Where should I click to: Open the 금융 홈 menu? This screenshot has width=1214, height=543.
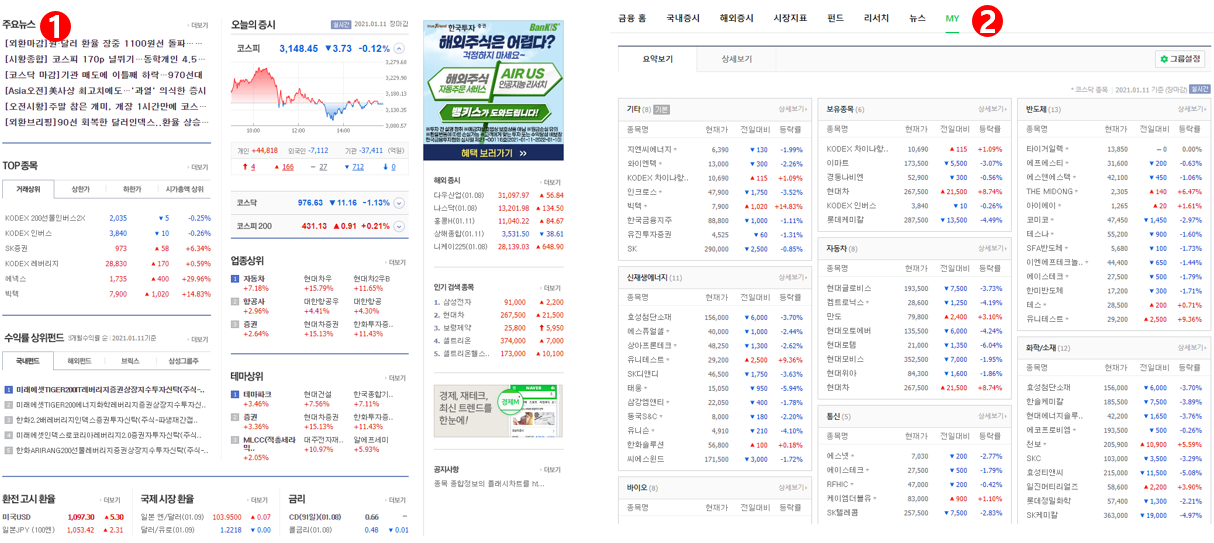[632, 18]
